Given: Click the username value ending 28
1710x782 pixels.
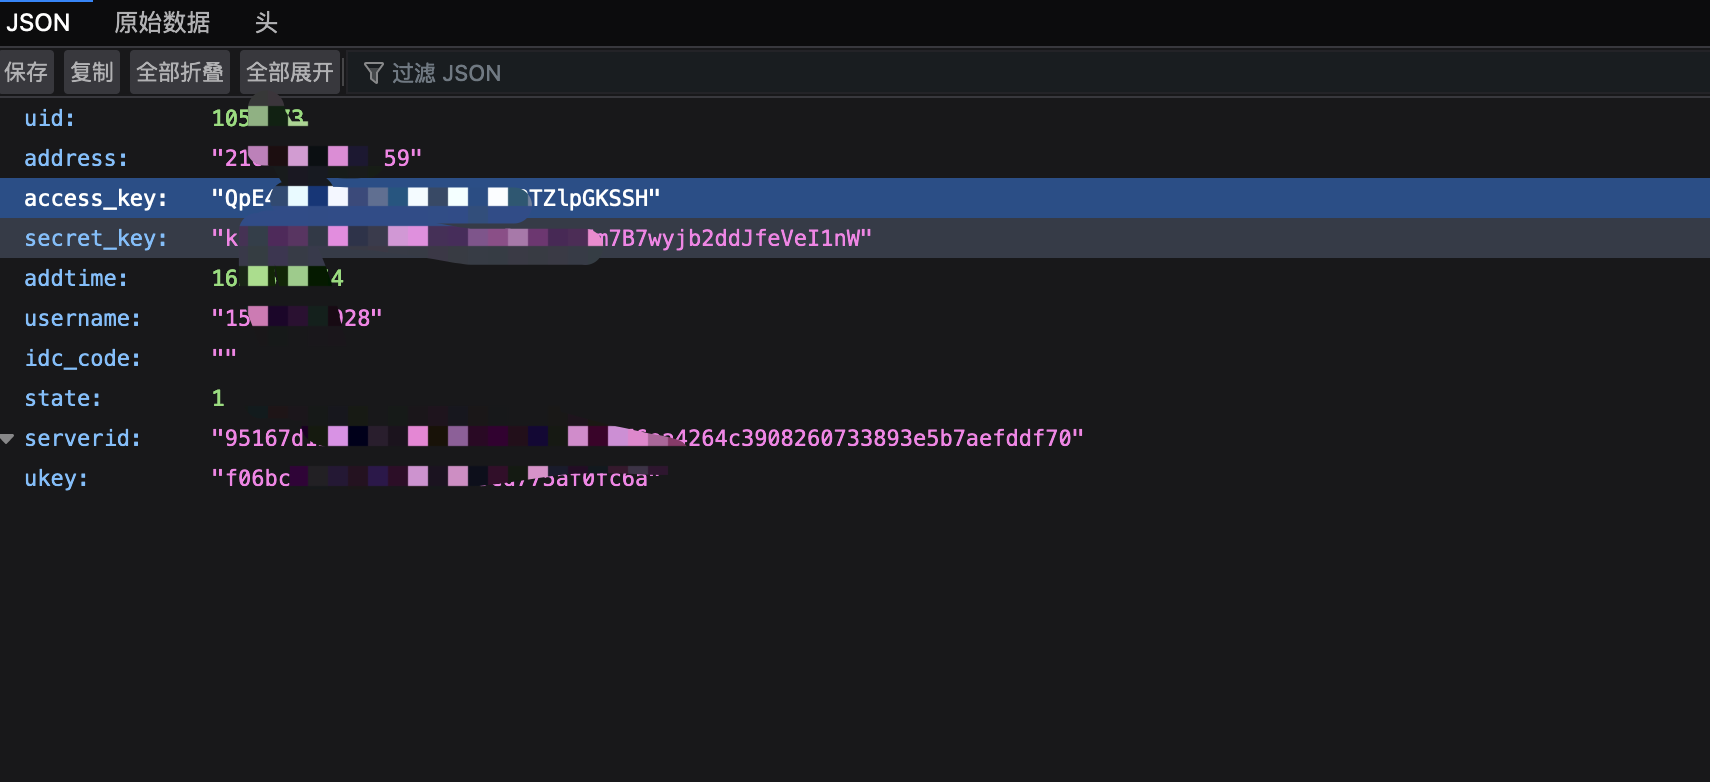Looking at the screenshot, I should pos(297,318).
